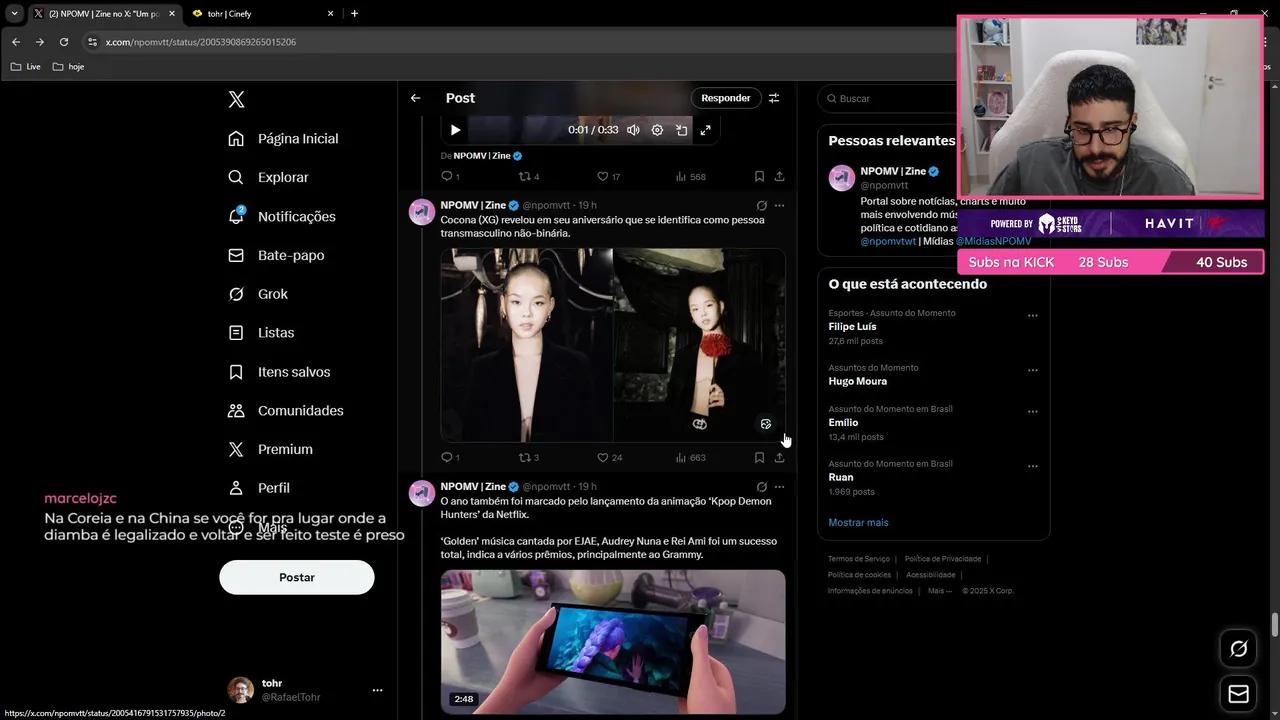
Task: Click the Grok icon on the Kpop Demon Hunters post
Action: (x=761, y=486)
